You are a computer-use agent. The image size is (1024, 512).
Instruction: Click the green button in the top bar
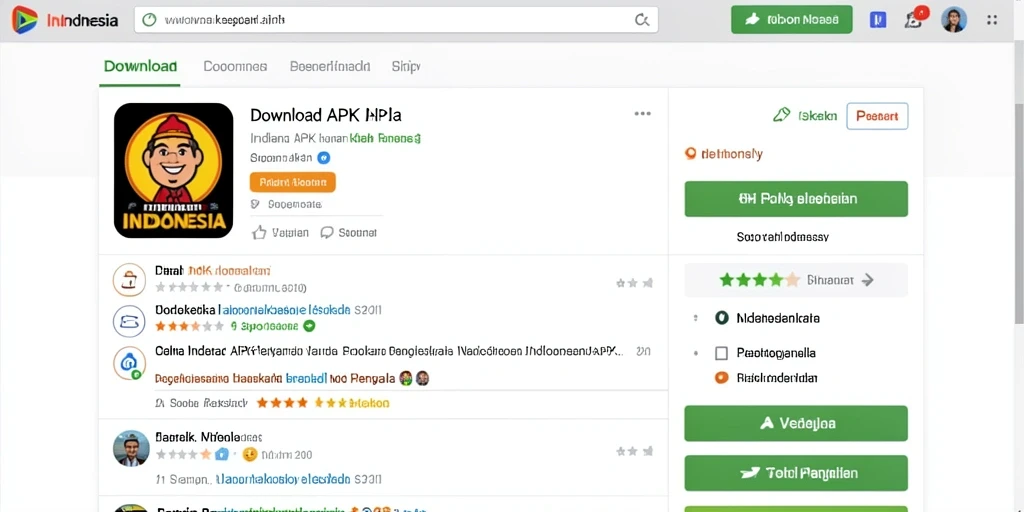792,20
